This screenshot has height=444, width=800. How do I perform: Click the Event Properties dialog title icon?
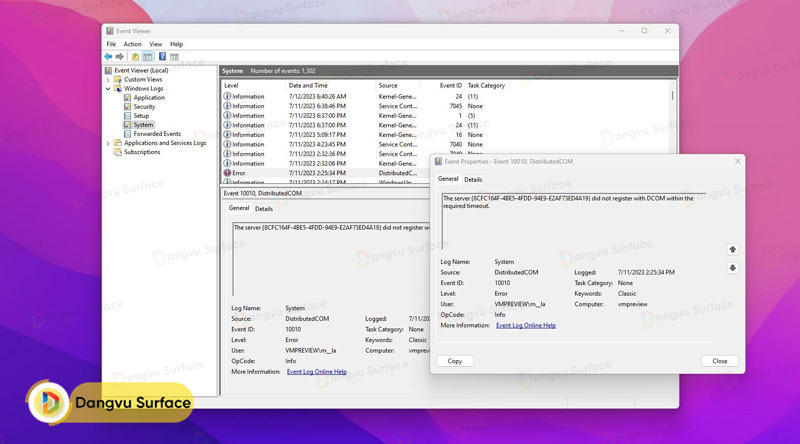[438, 161]
